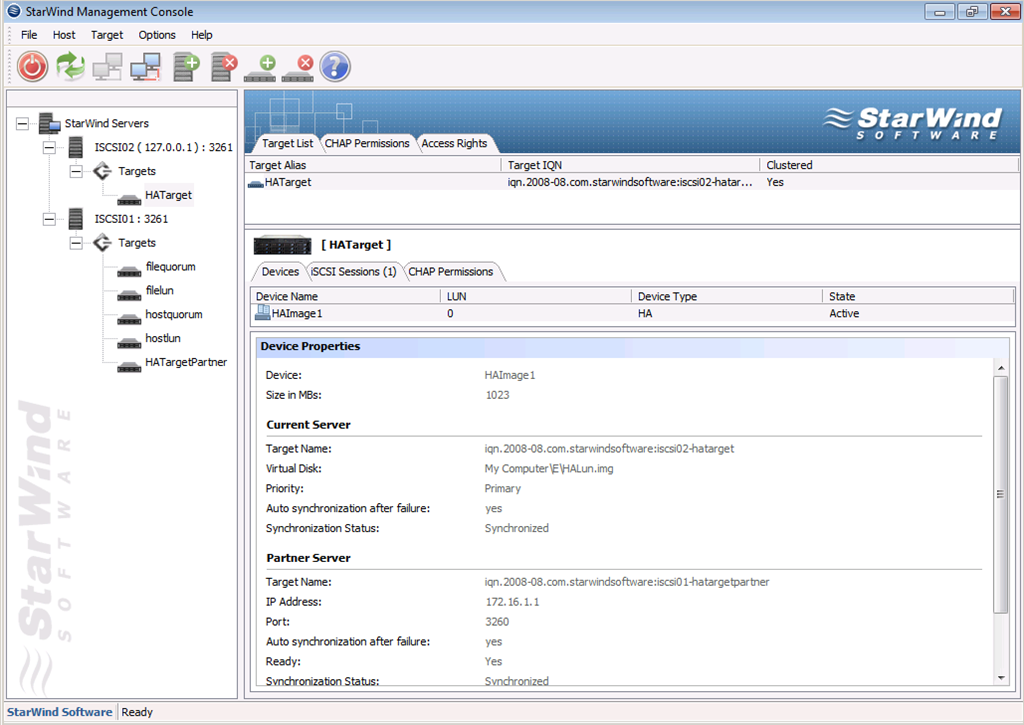Click the StarWind title bar application icon

point(14,11)
